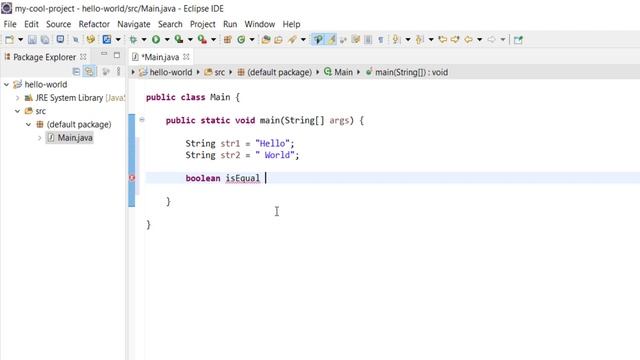Collapse the src folder node

[18, 111]
